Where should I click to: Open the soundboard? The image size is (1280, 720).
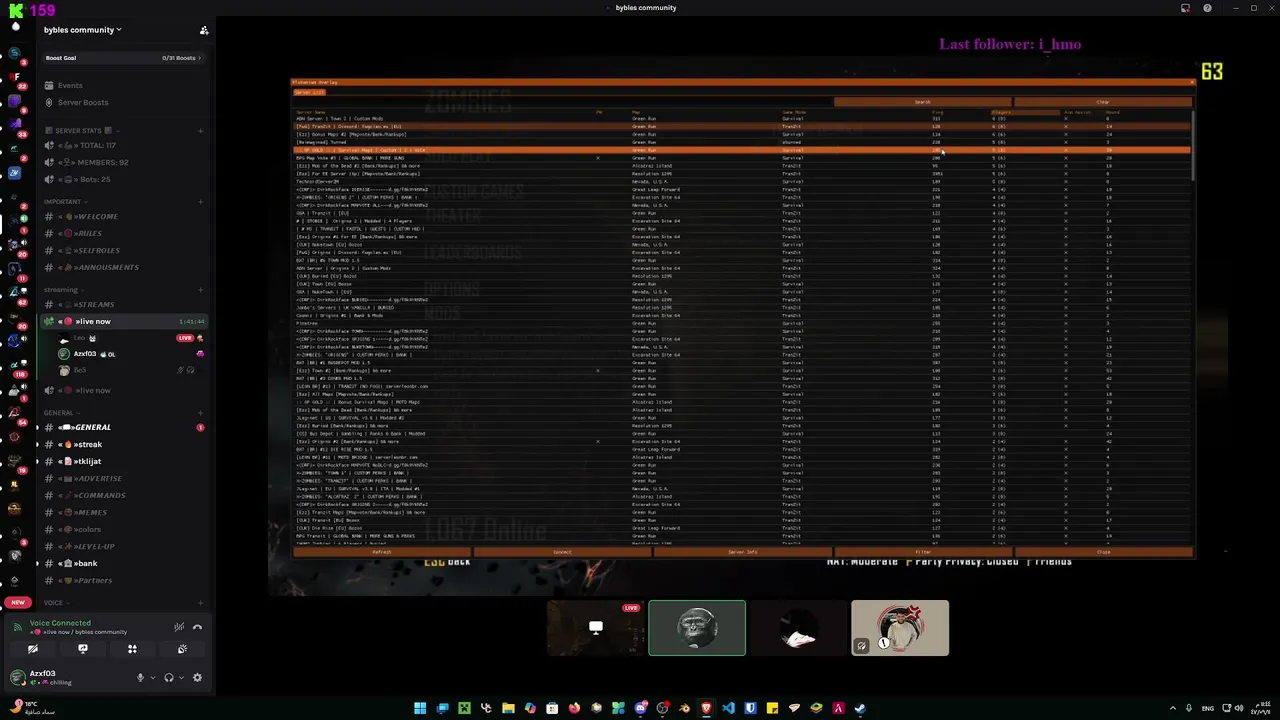click(182, 649)
